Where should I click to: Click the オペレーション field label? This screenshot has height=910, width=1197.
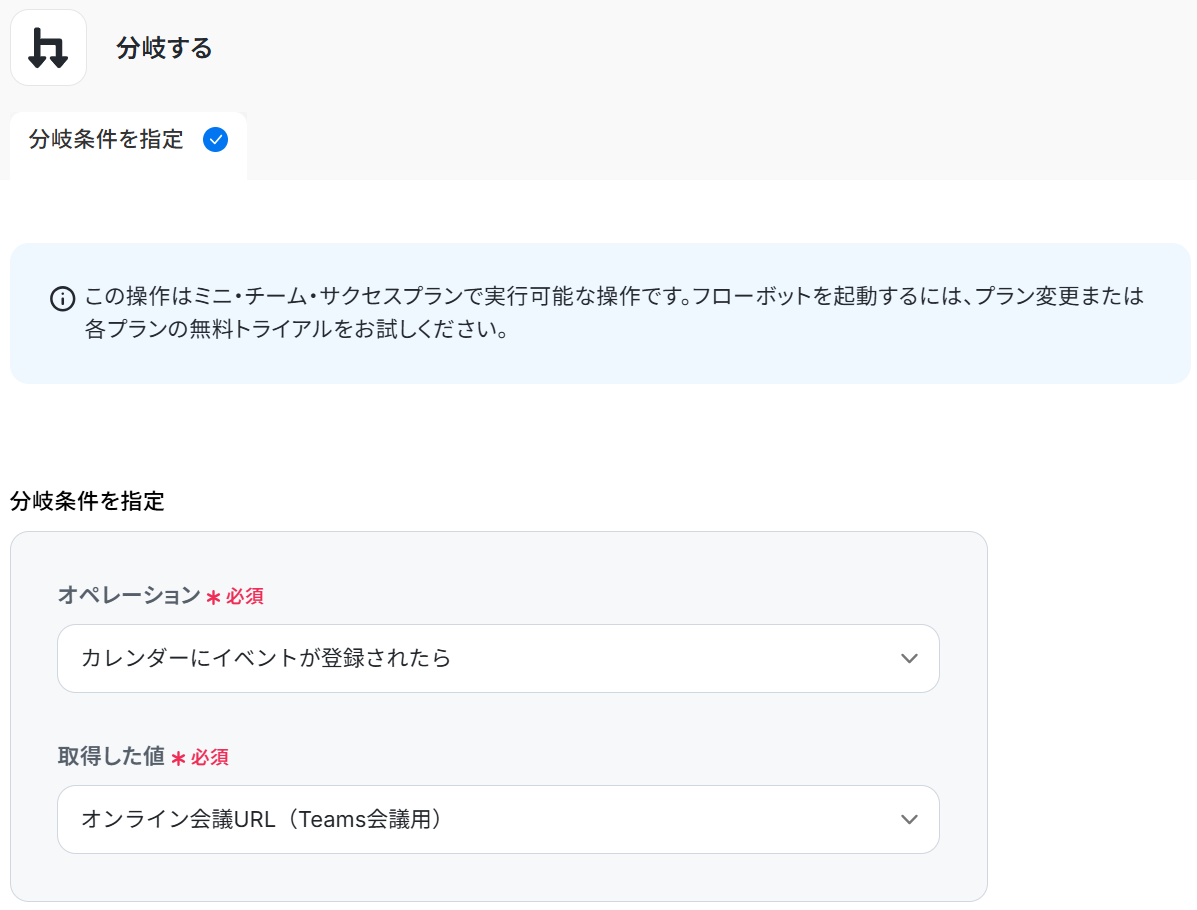click(129, 596)
